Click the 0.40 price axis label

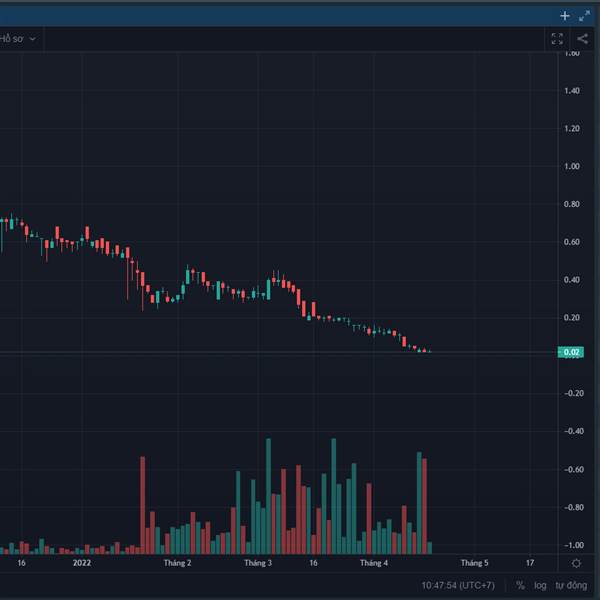coord(572,280)
